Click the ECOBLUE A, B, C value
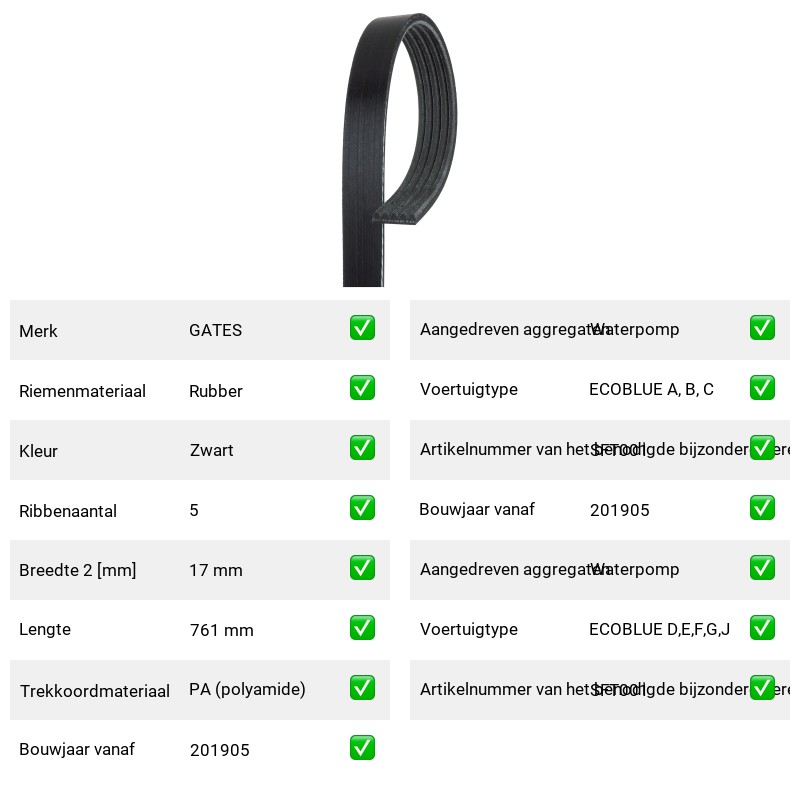 click(651, 390)
